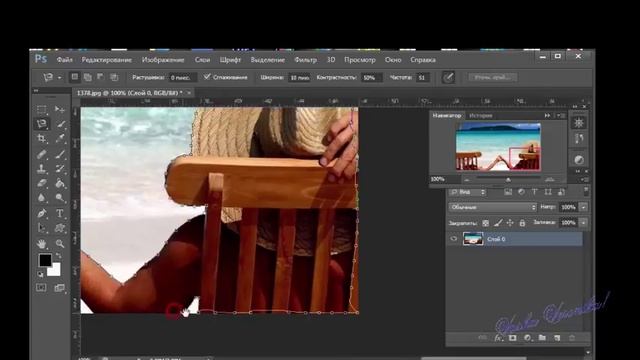Select the Type tool
The image size is (640, 360).
[x=60, y=213]
